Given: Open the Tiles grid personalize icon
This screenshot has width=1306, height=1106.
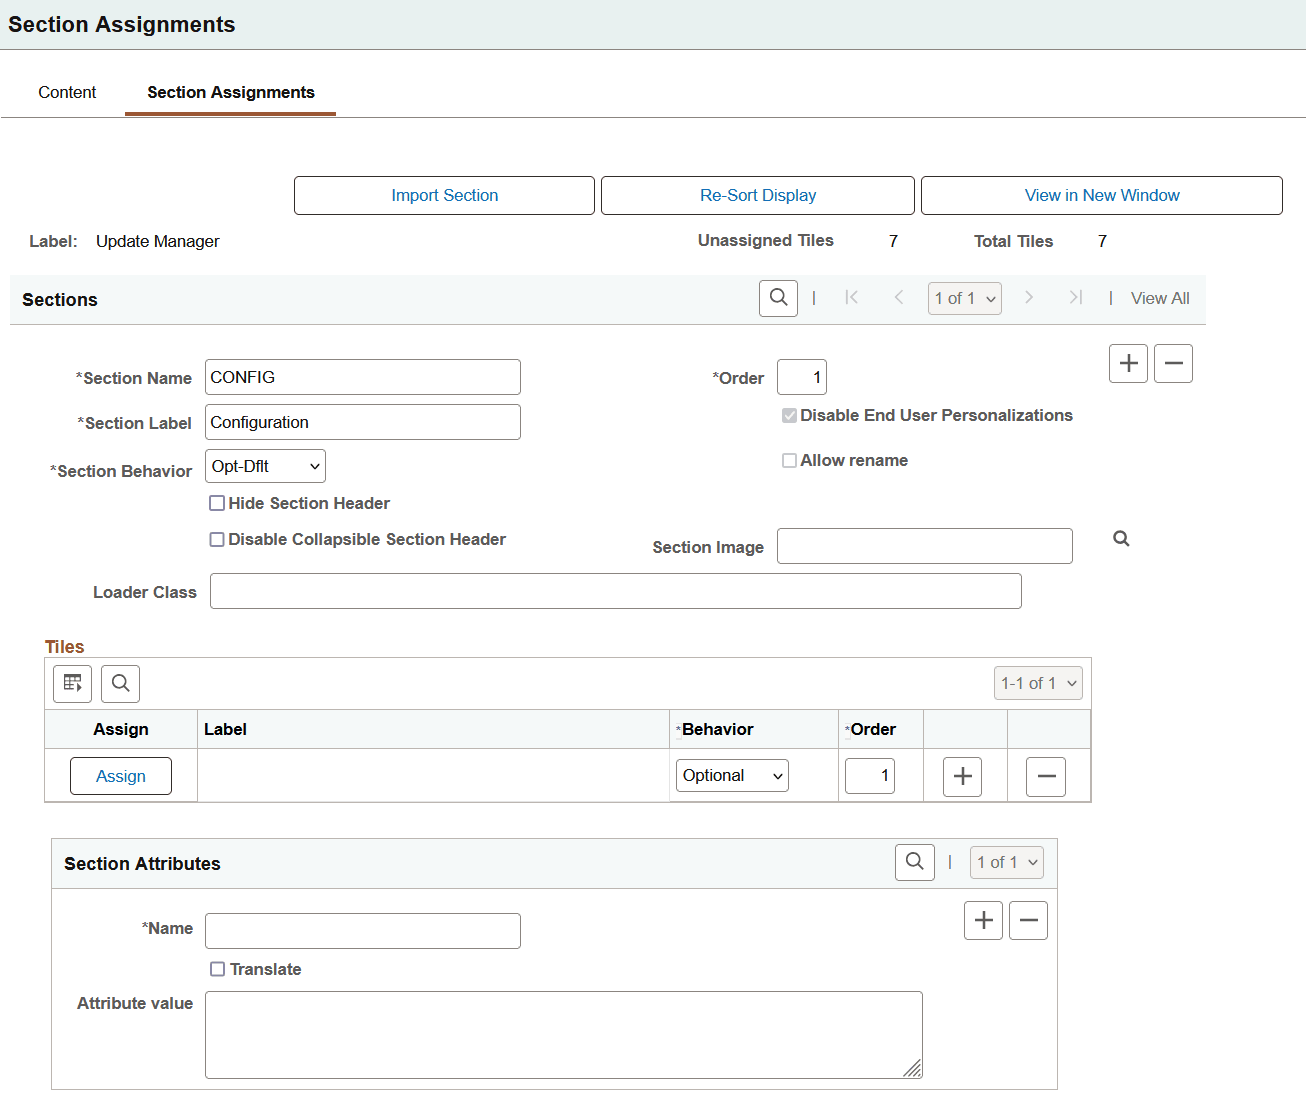Looking at the screenshot, I should 71,683.
